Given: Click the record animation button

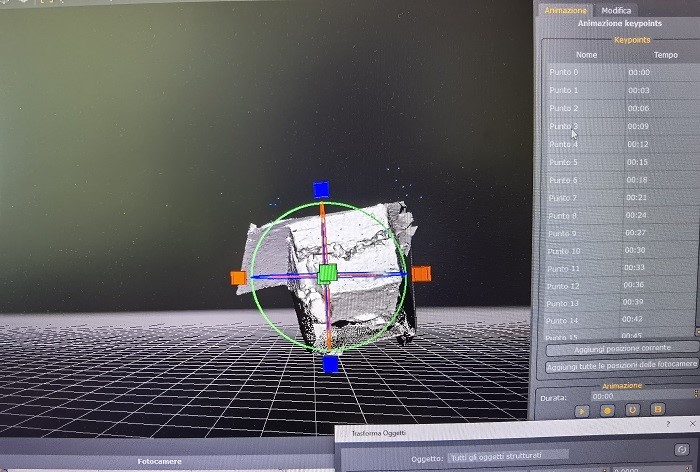Looking at the screenshot, I should coord(606,409).
